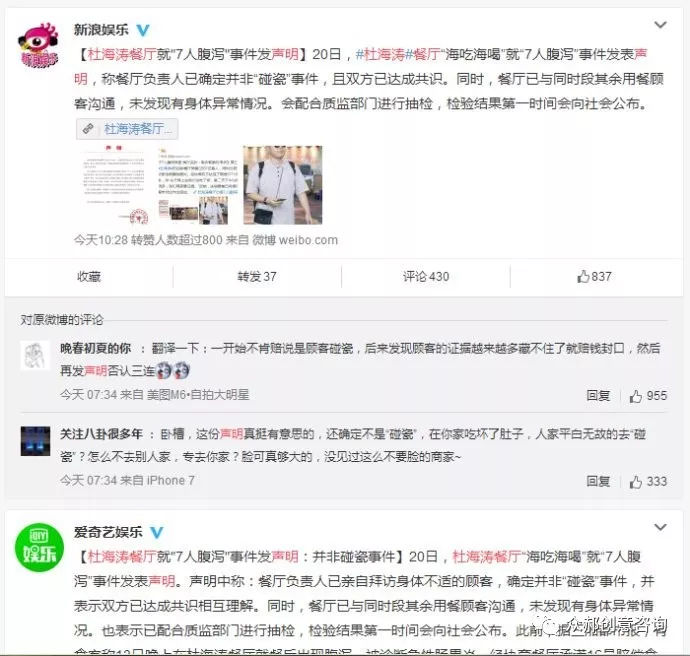
Task: Click verified badge beside 新浪娱乐 name
Action: click(x=143, y=30)
